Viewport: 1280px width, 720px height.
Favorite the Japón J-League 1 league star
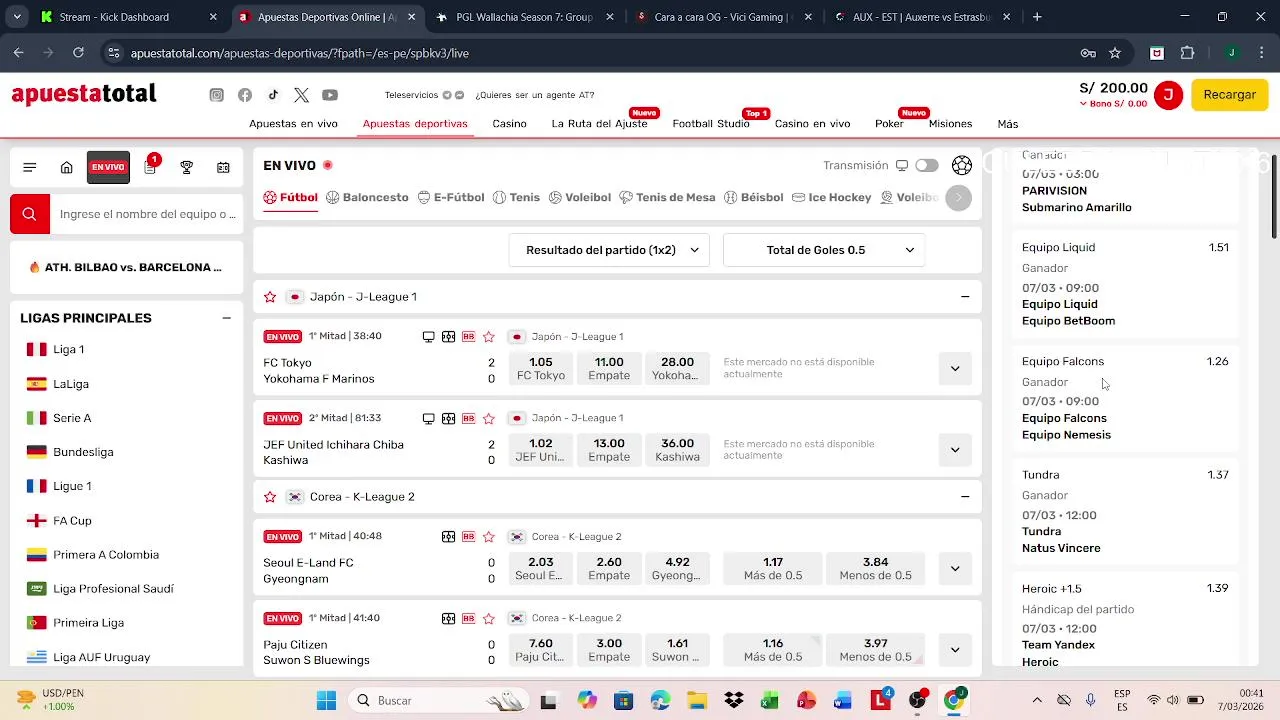point(270,297)
